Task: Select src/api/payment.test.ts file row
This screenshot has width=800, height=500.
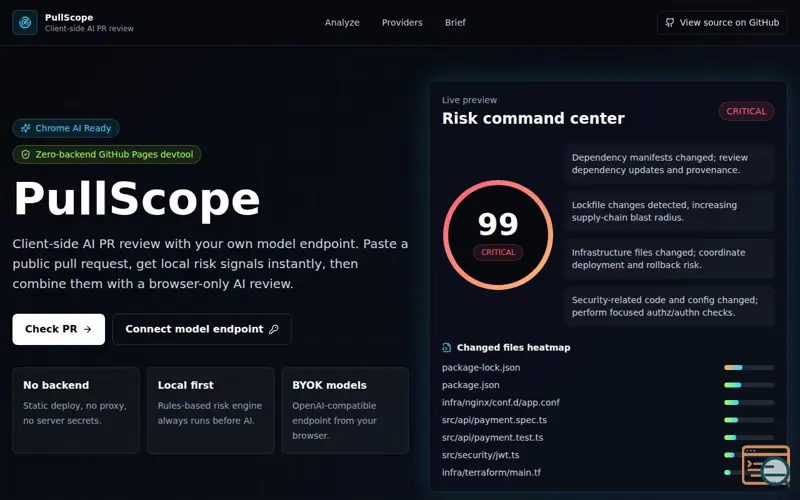Action: 608,437
